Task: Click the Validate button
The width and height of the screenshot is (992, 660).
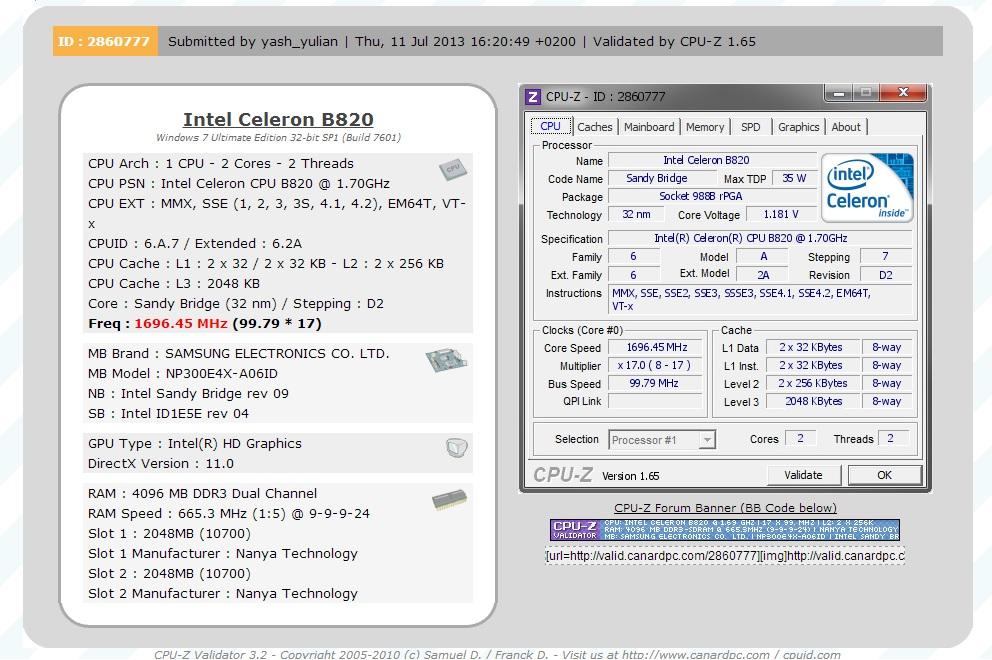Action: (803, 475)
